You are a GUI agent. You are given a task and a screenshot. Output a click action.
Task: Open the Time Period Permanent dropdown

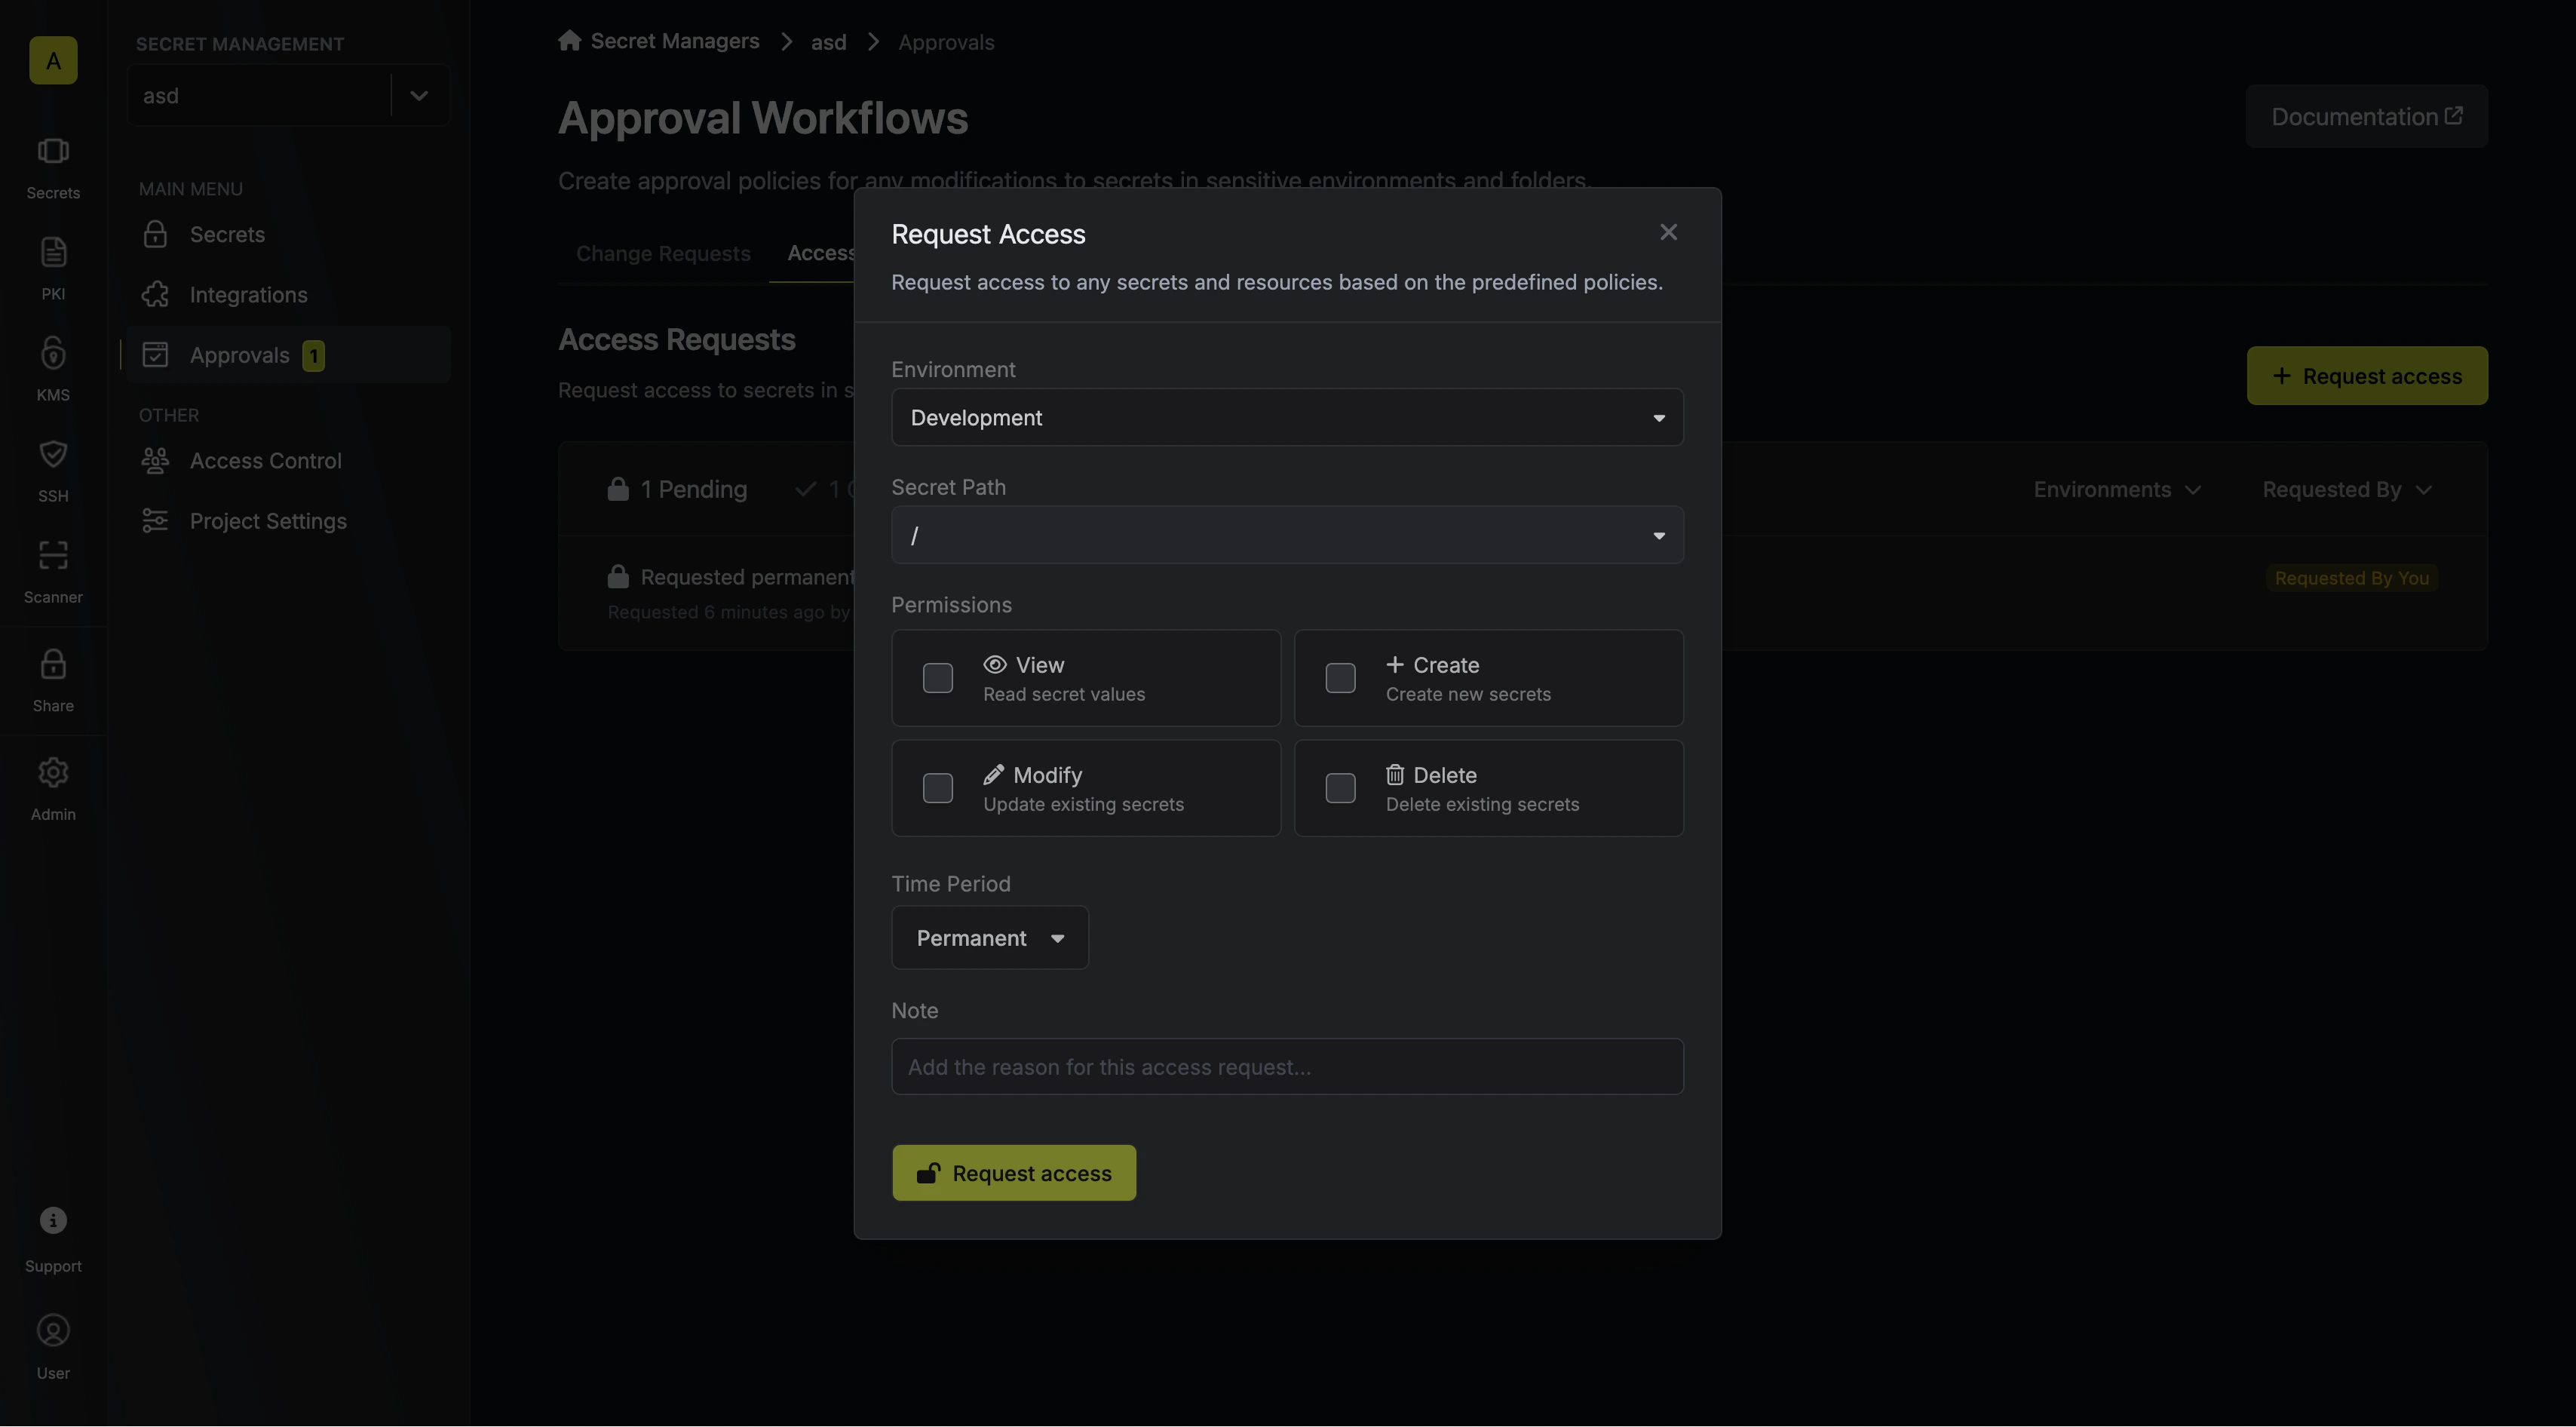pyautogui.click(x=990, y=938)
